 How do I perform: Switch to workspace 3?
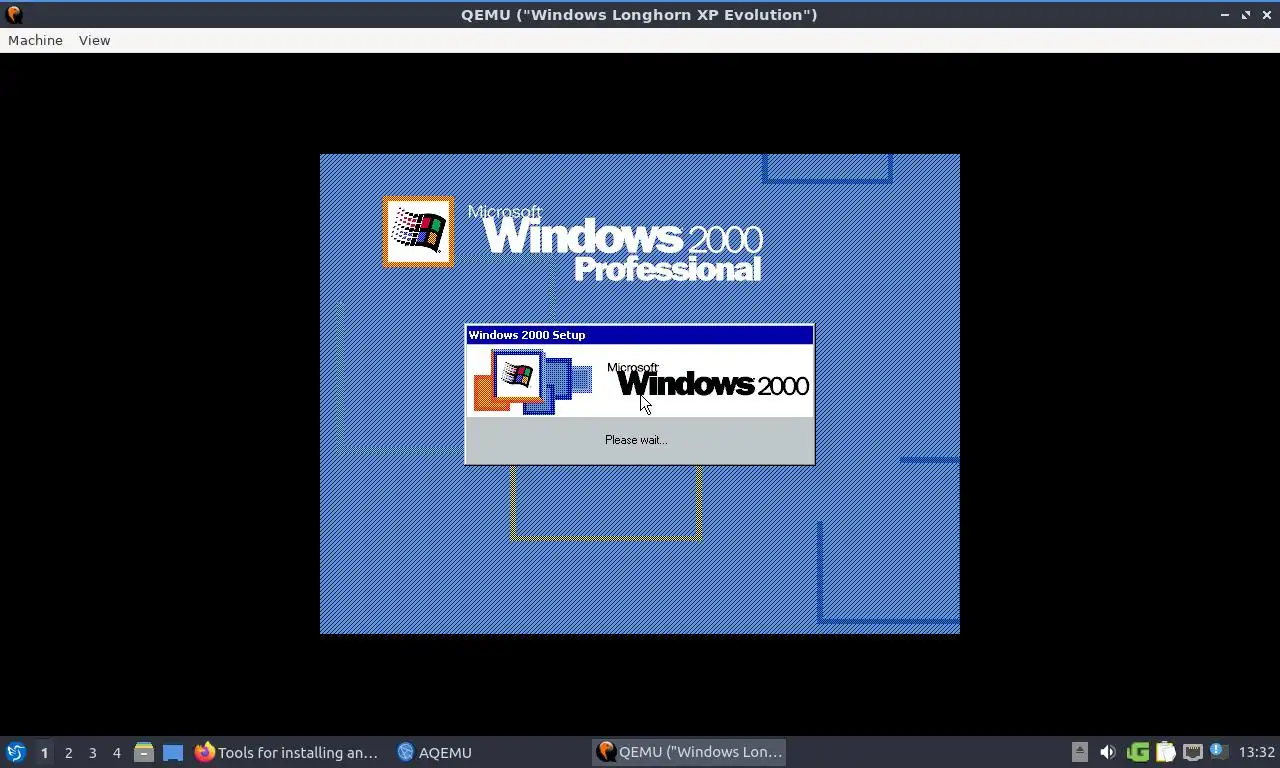[x=92, y=752]
